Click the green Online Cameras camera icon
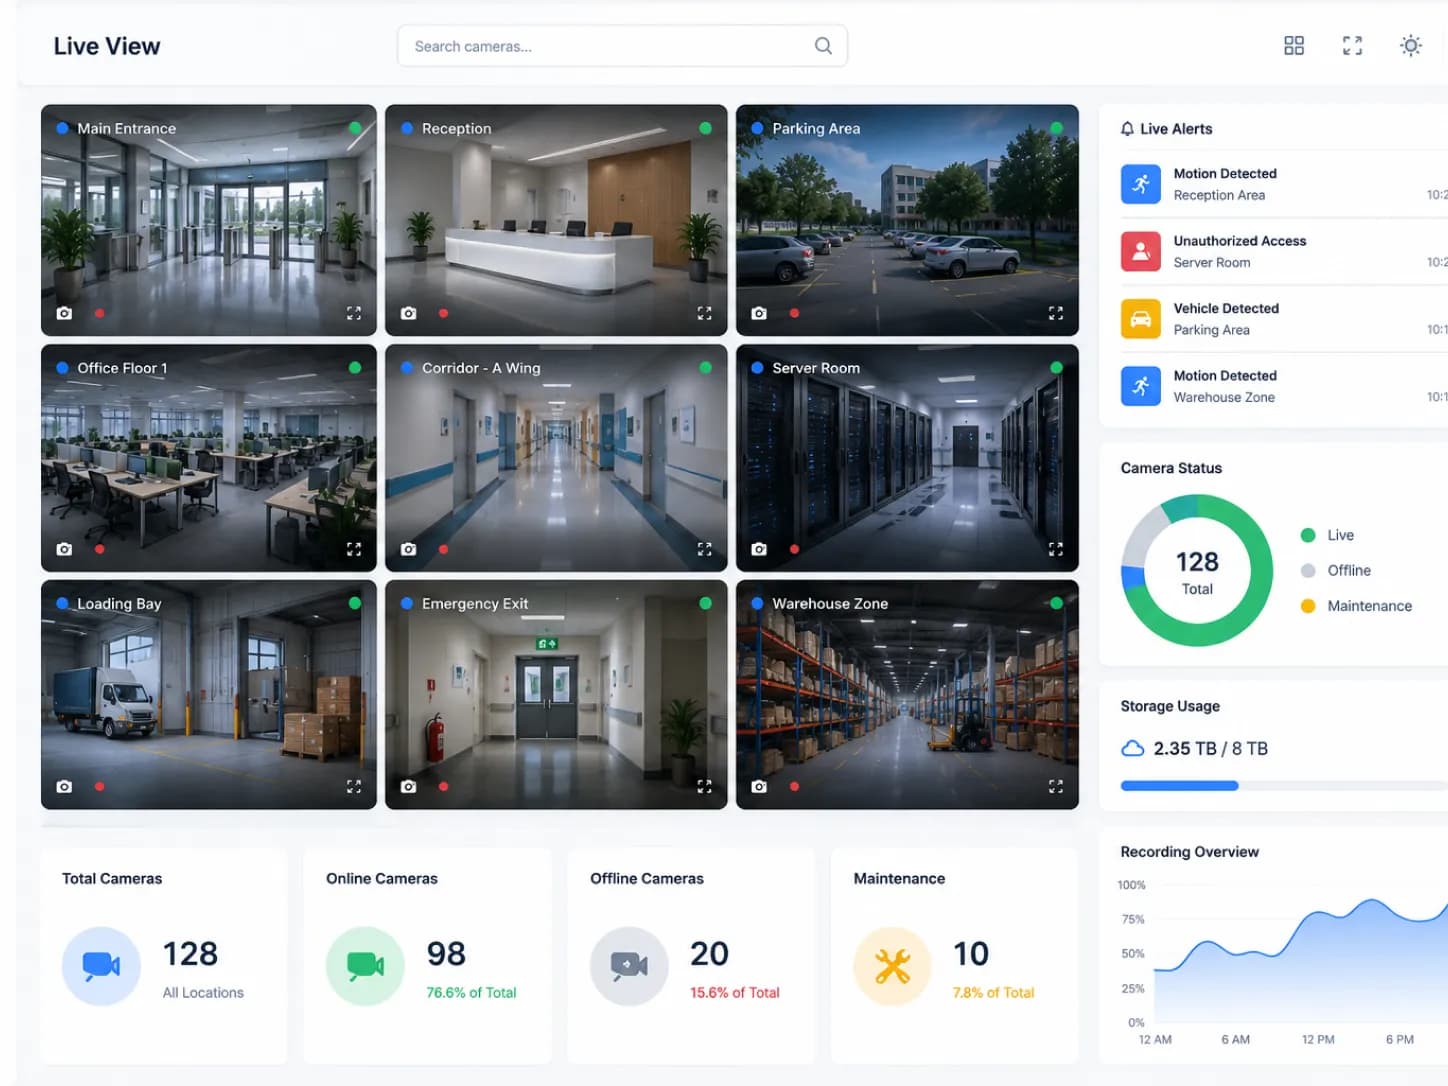This screenshot has height=1086, width=1448. tap(365, 966)
